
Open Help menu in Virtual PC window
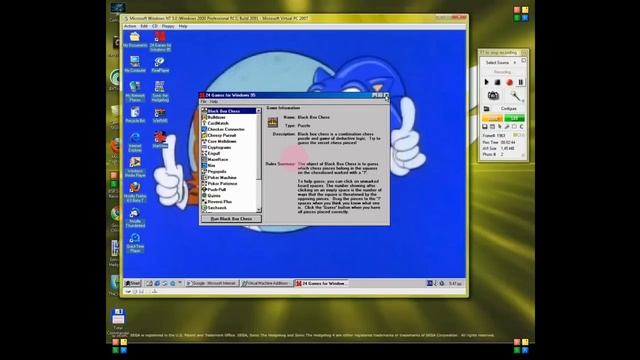coord(183,26)
